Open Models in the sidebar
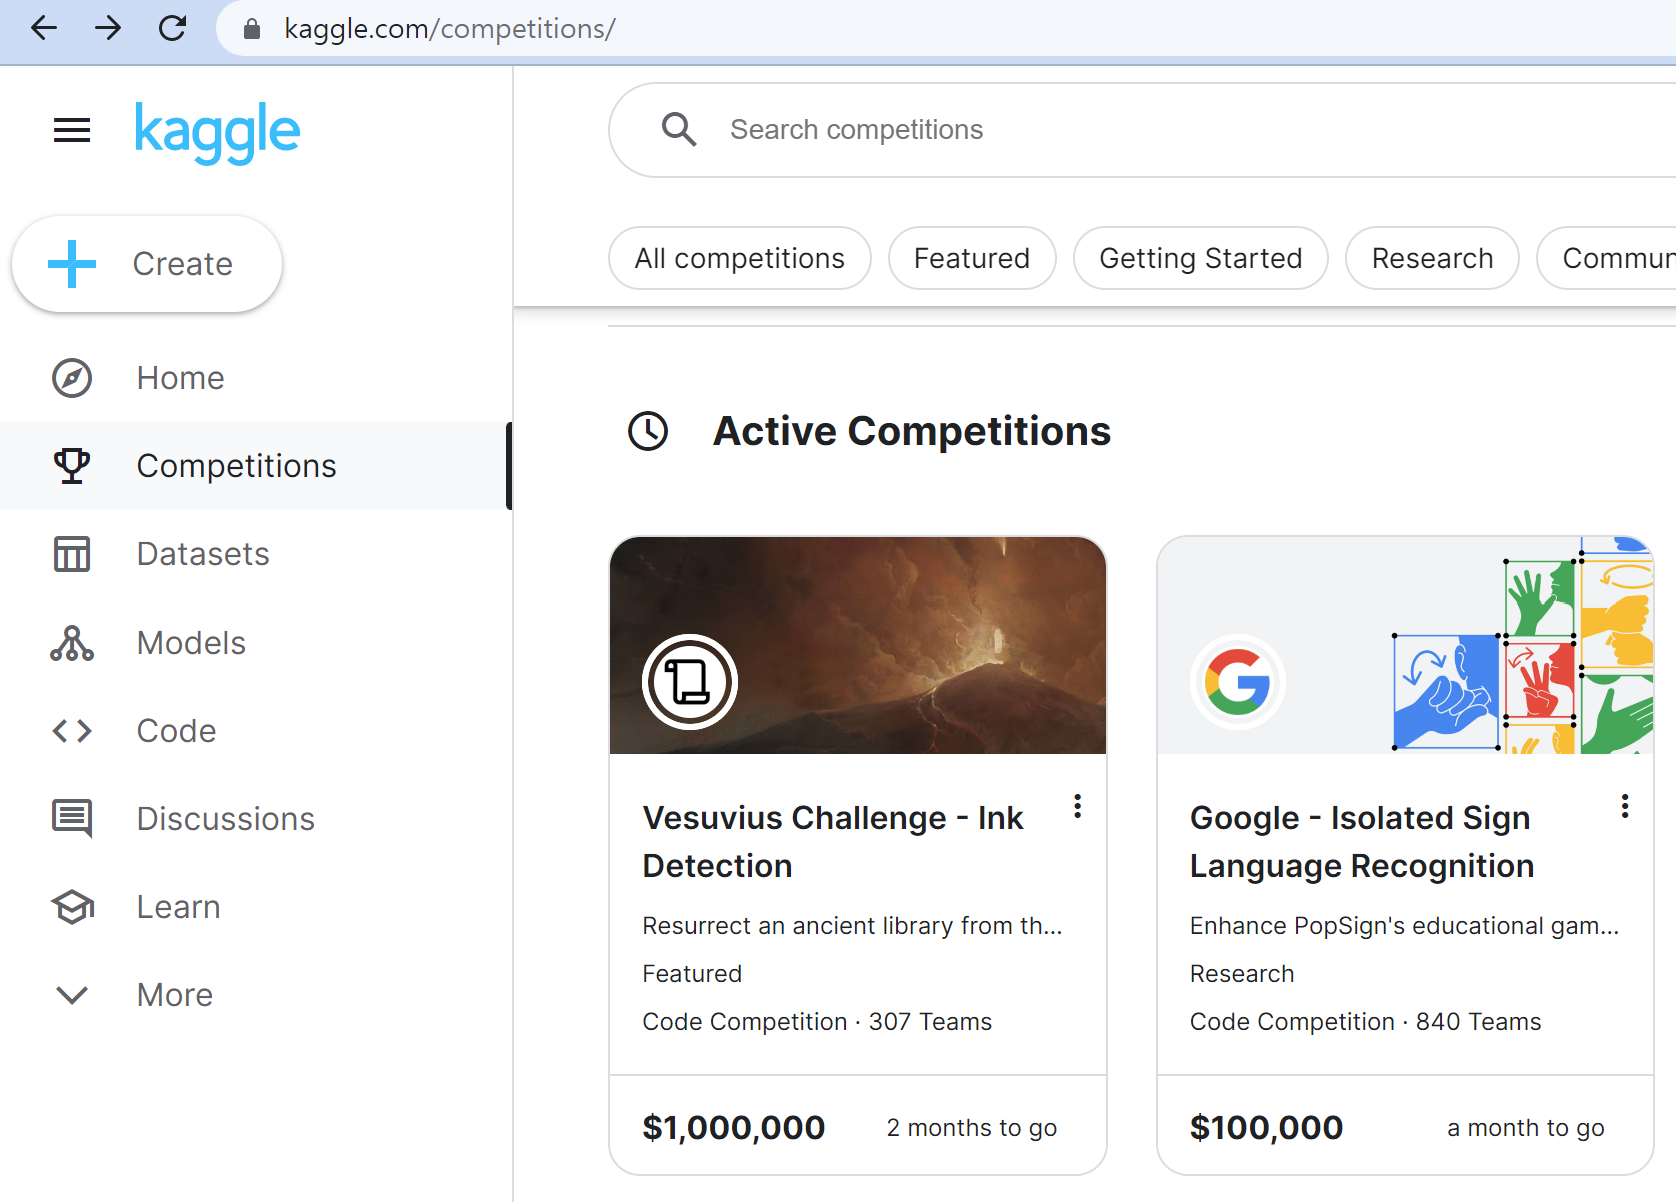This screenshot has width=1676, height=1202. (256, 643)
